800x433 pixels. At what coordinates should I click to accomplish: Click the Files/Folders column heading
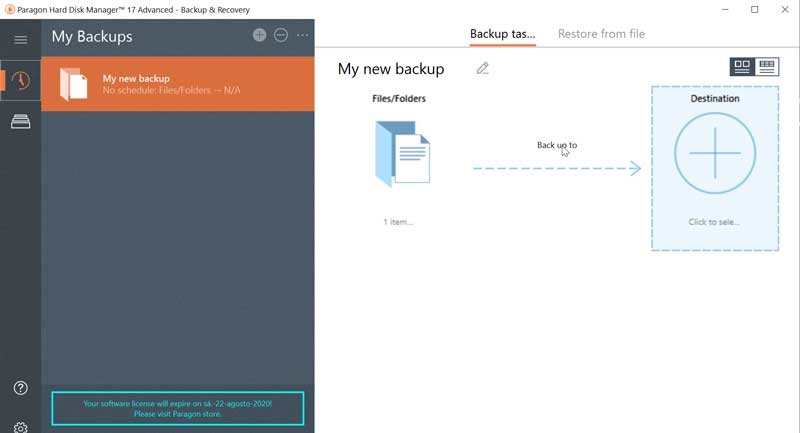399,98
